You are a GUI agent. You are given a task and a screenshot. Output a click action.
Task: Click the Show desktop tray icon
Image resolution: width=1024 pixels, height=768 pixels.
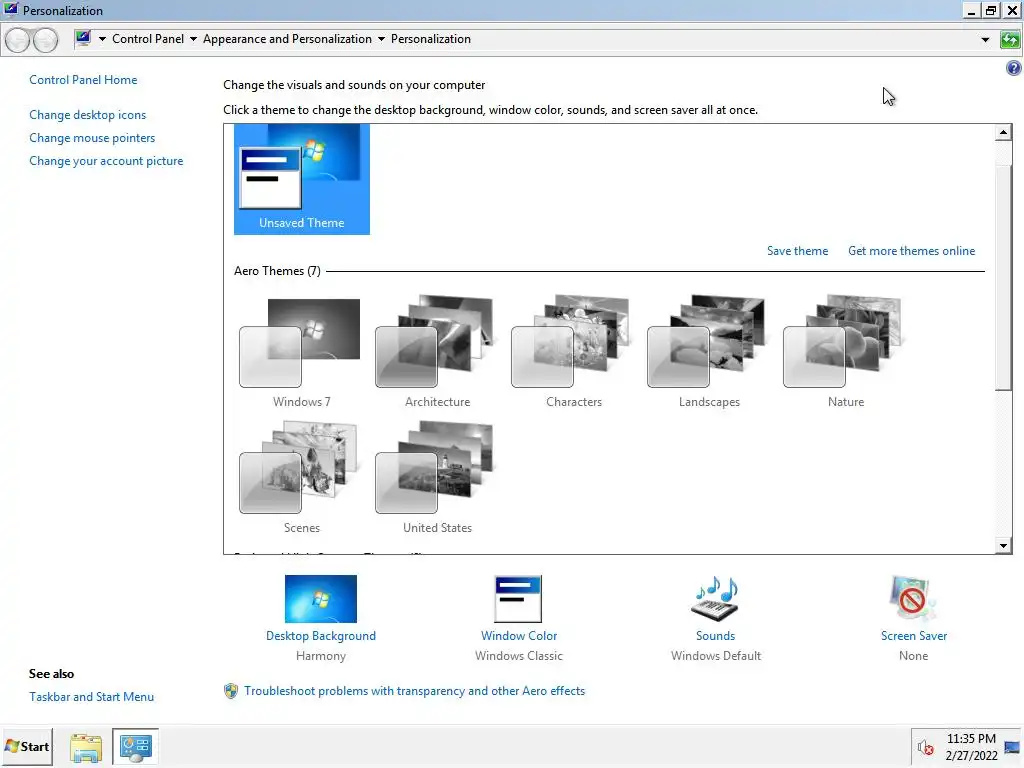point(1012,747)
